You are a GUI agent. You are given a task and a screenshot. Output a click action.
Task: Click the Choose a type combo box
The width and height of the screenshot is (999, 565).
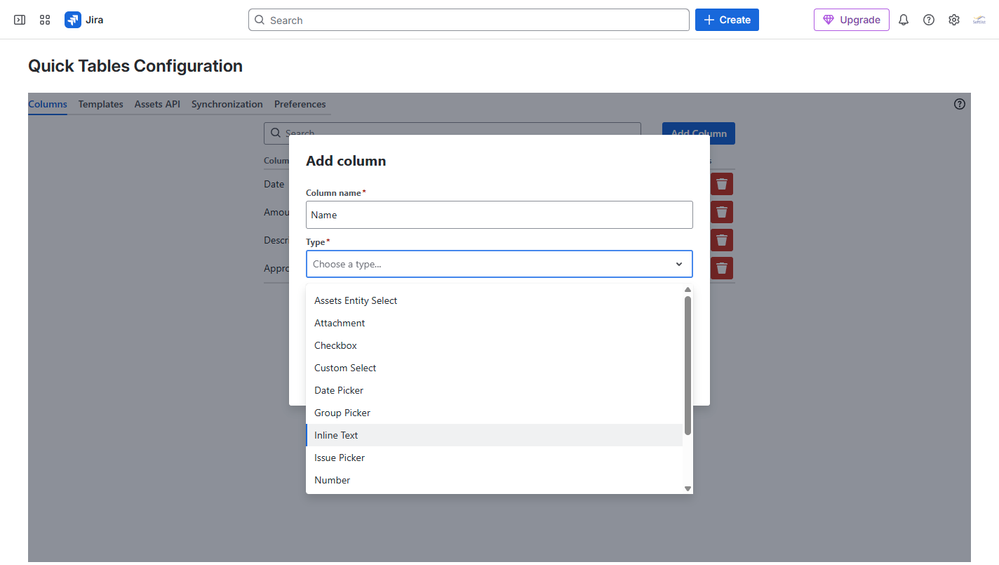(x=499, y=264)
